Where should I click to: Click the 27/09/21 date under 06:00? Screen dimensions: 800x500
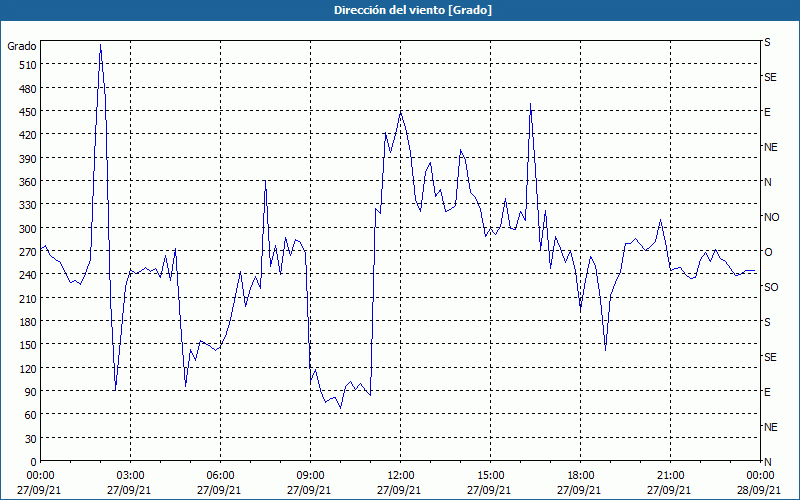(x=219, y=490)
